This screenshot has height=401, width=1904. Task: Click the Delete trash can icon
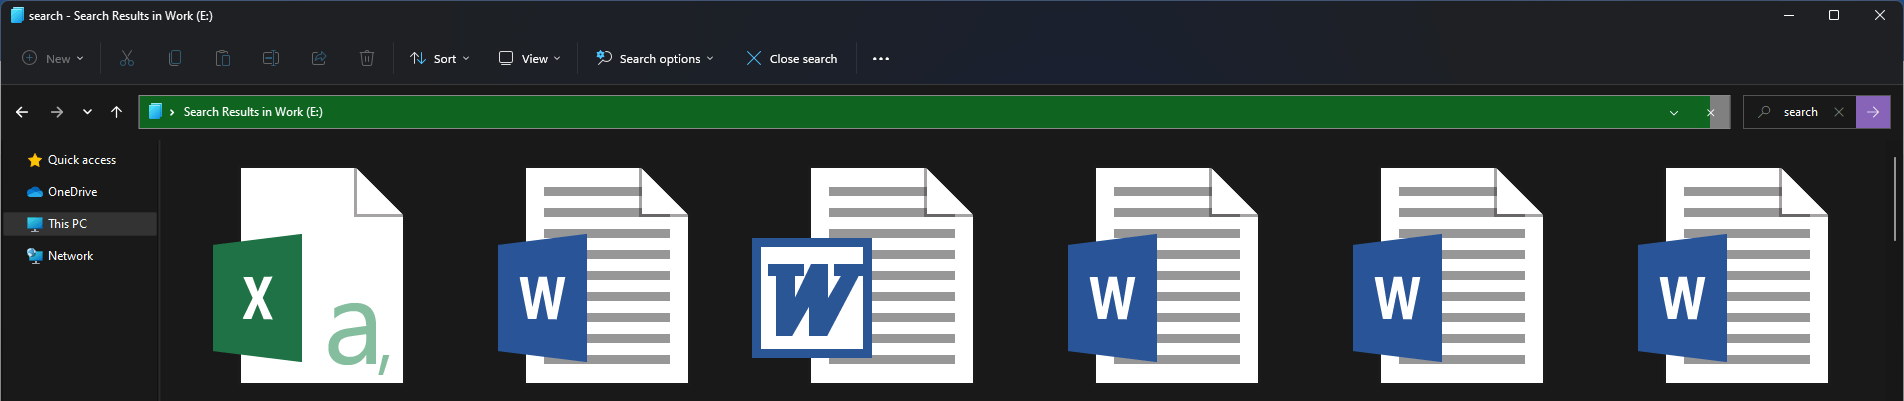(367, 58)
